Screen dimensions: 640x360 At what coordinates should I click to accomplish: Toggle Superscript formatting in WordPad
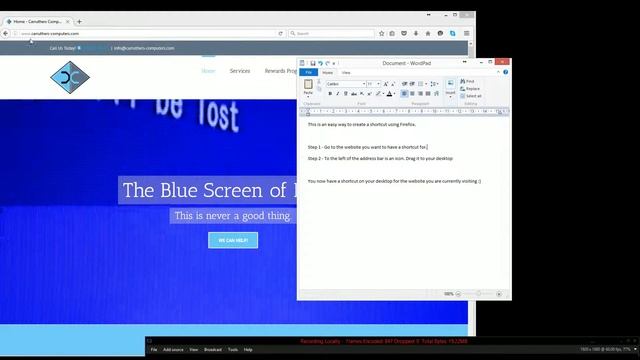click(369, 94)
